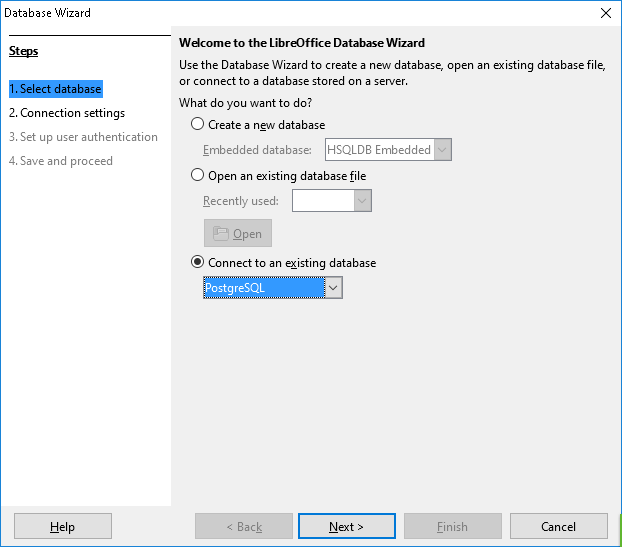Click the Database Wizard title bar
The height and width of the screenshot is (547, 622).
(300, 13)
